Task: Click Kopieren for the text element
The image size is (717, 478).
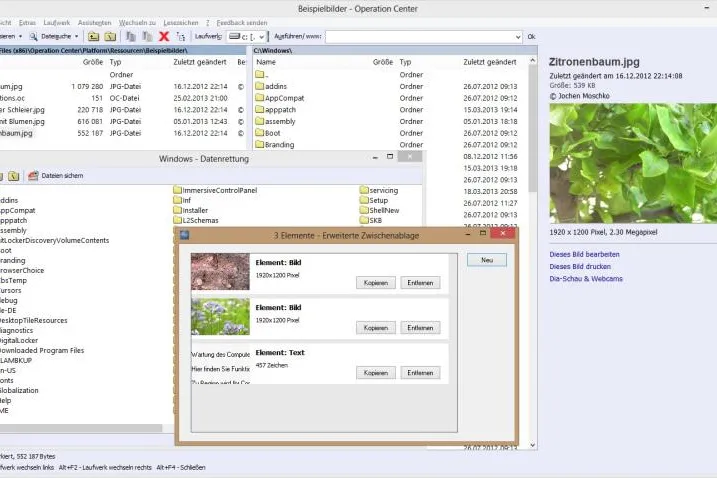Action: (x=376, y=373)
